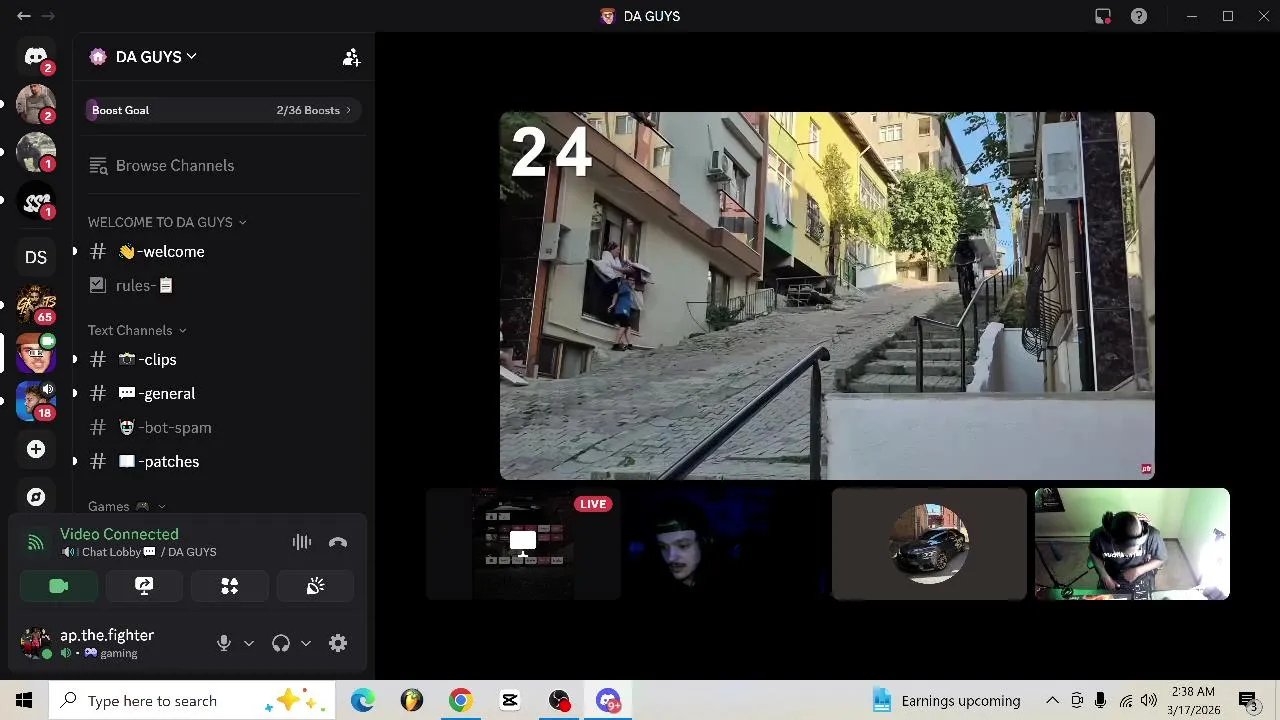
Task: Open activities launcher icon
Action: [x=230, y=586]
